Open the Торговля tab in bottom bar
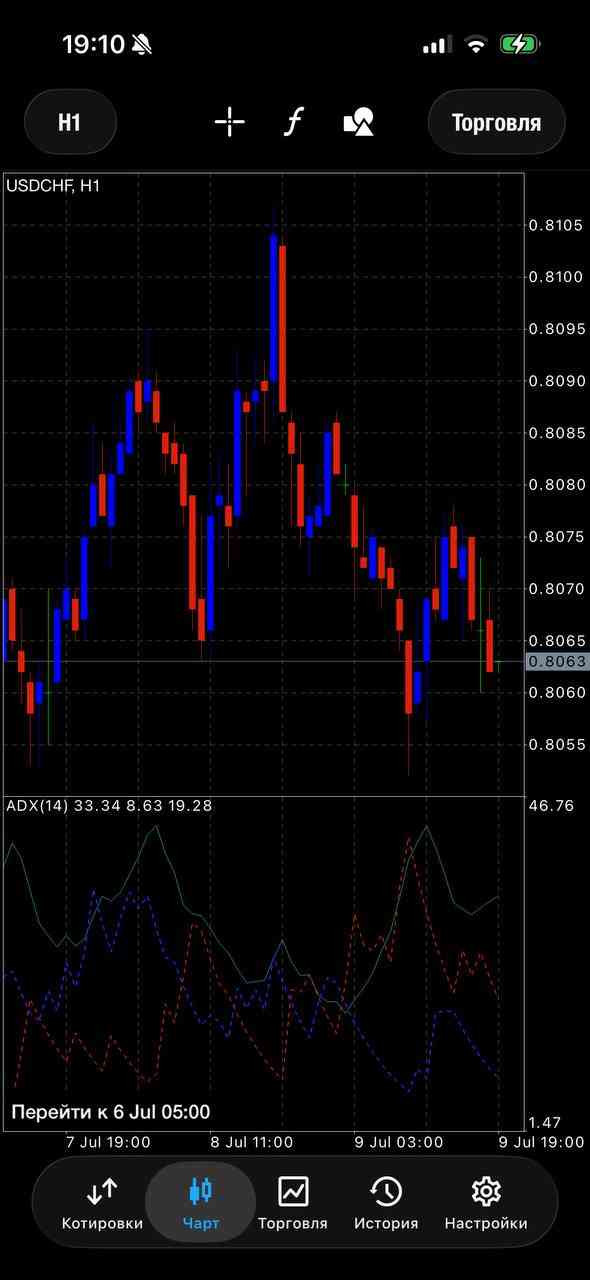Screen dimensions: 590x1280 point(293,1203)
